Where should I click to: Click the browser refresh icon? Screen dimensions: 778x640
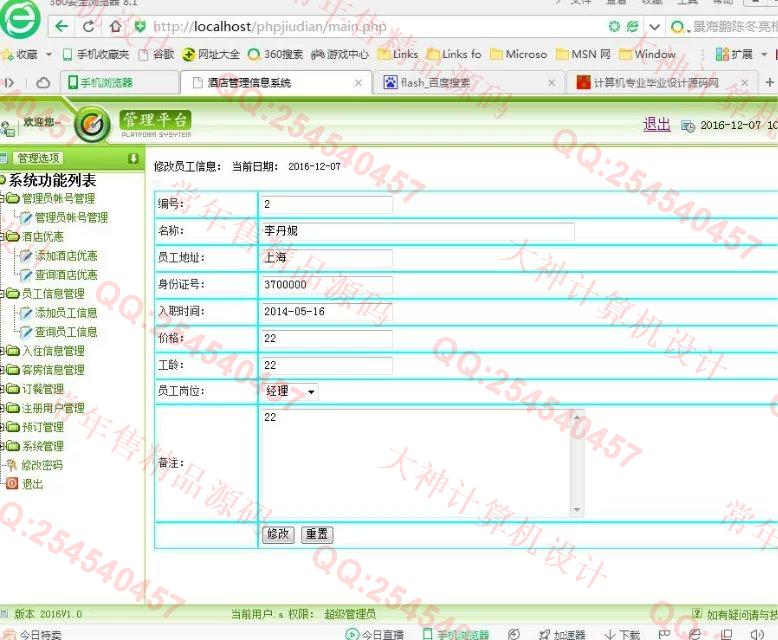(x=90, y=26)
